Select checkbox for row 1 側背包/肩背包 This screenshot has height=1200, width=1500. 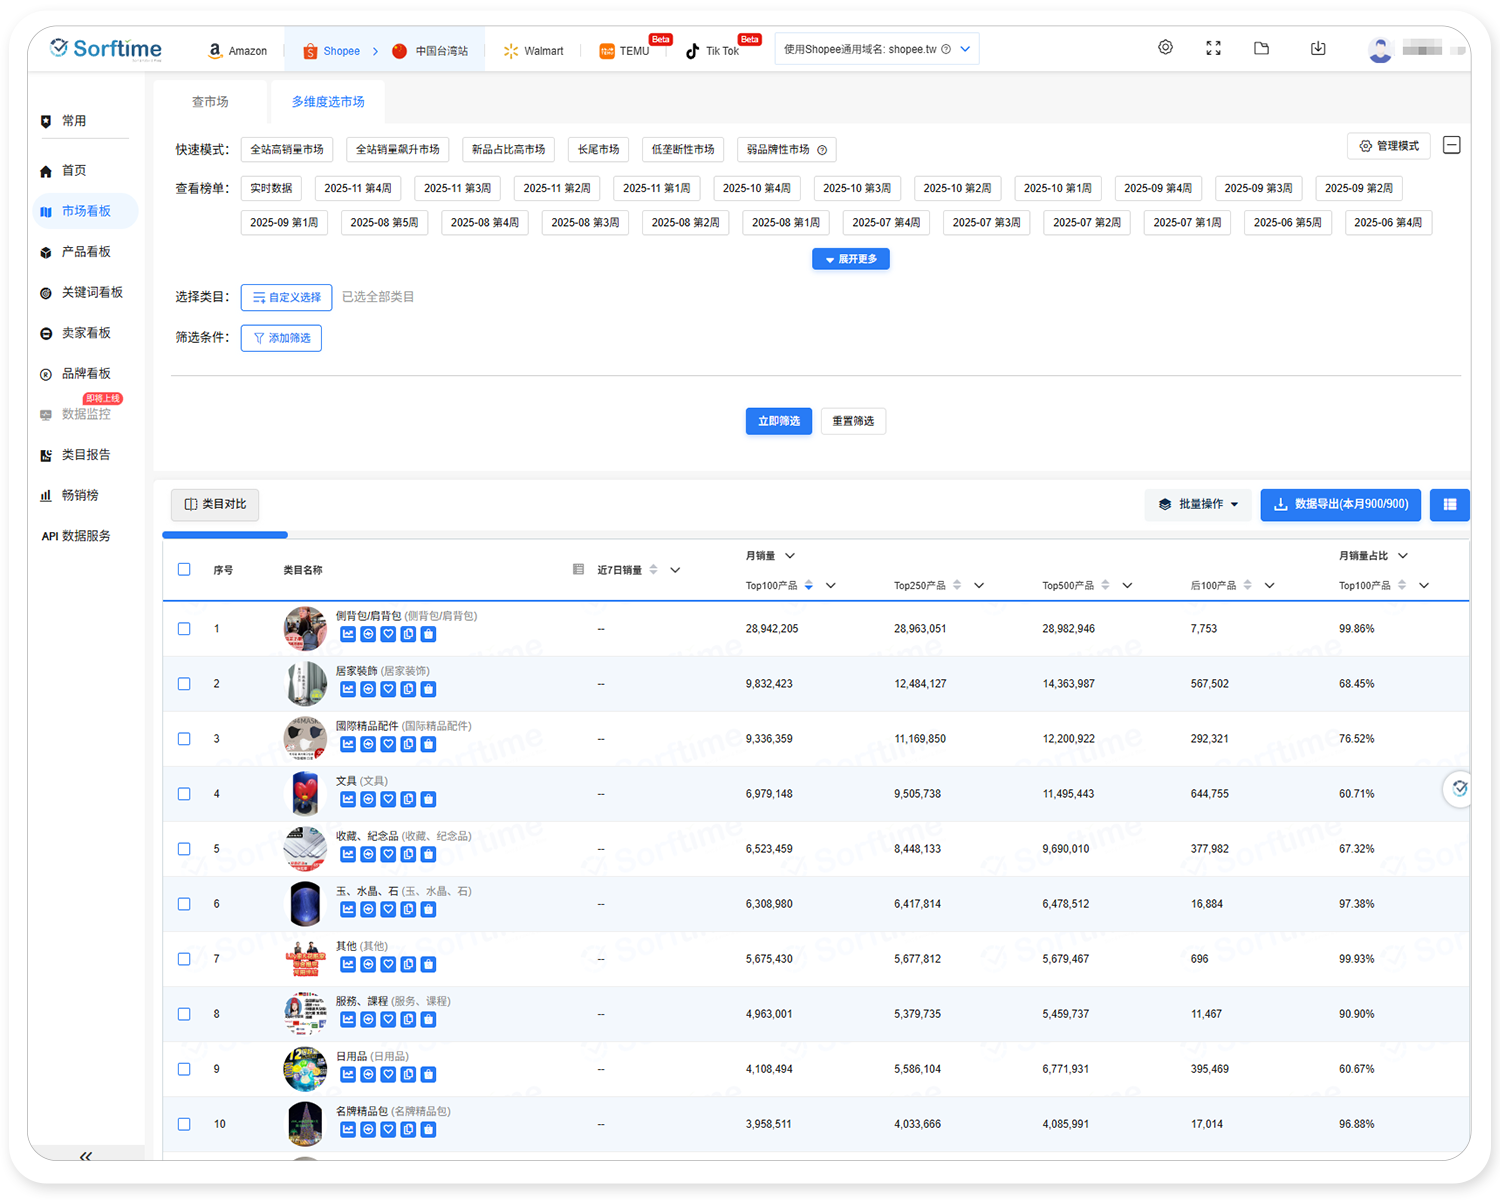[x=184, y=629]
